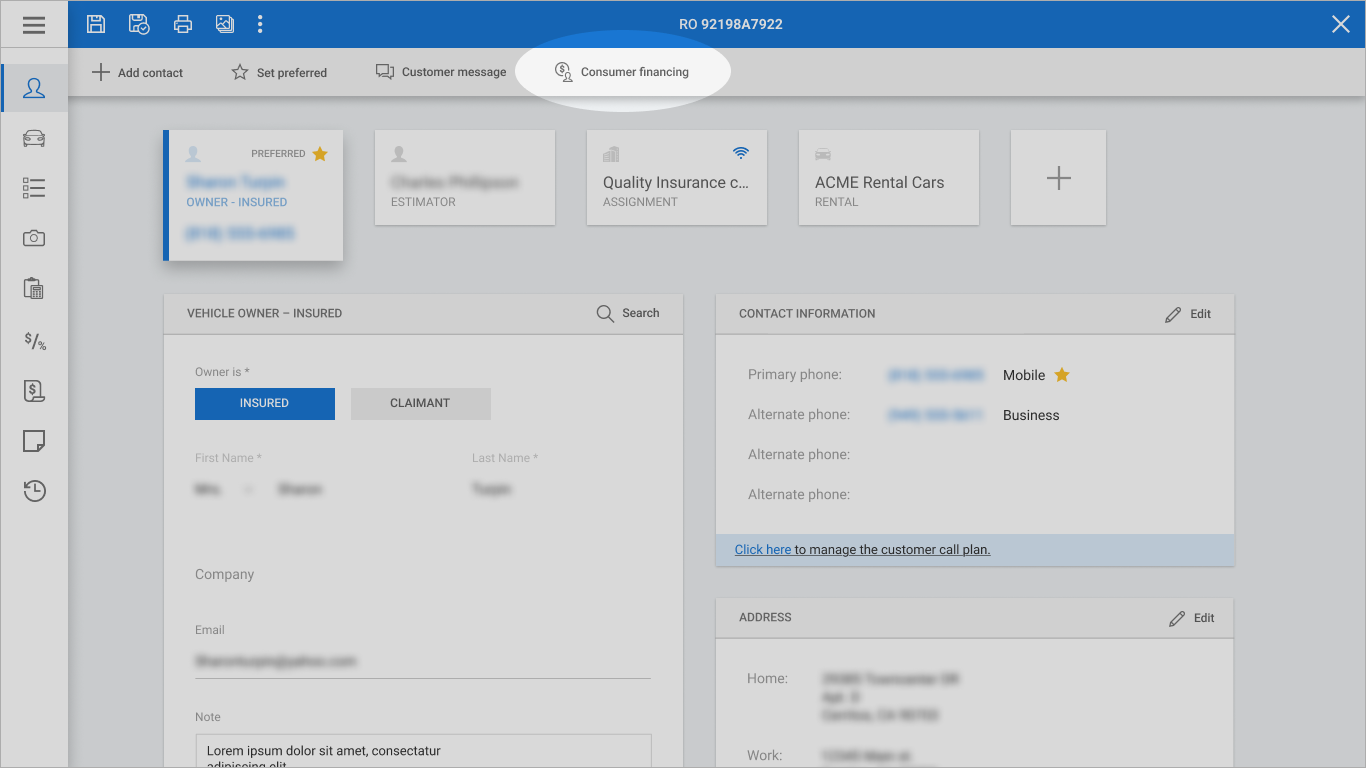Search for a vehicle owner

tap(628, 313)
